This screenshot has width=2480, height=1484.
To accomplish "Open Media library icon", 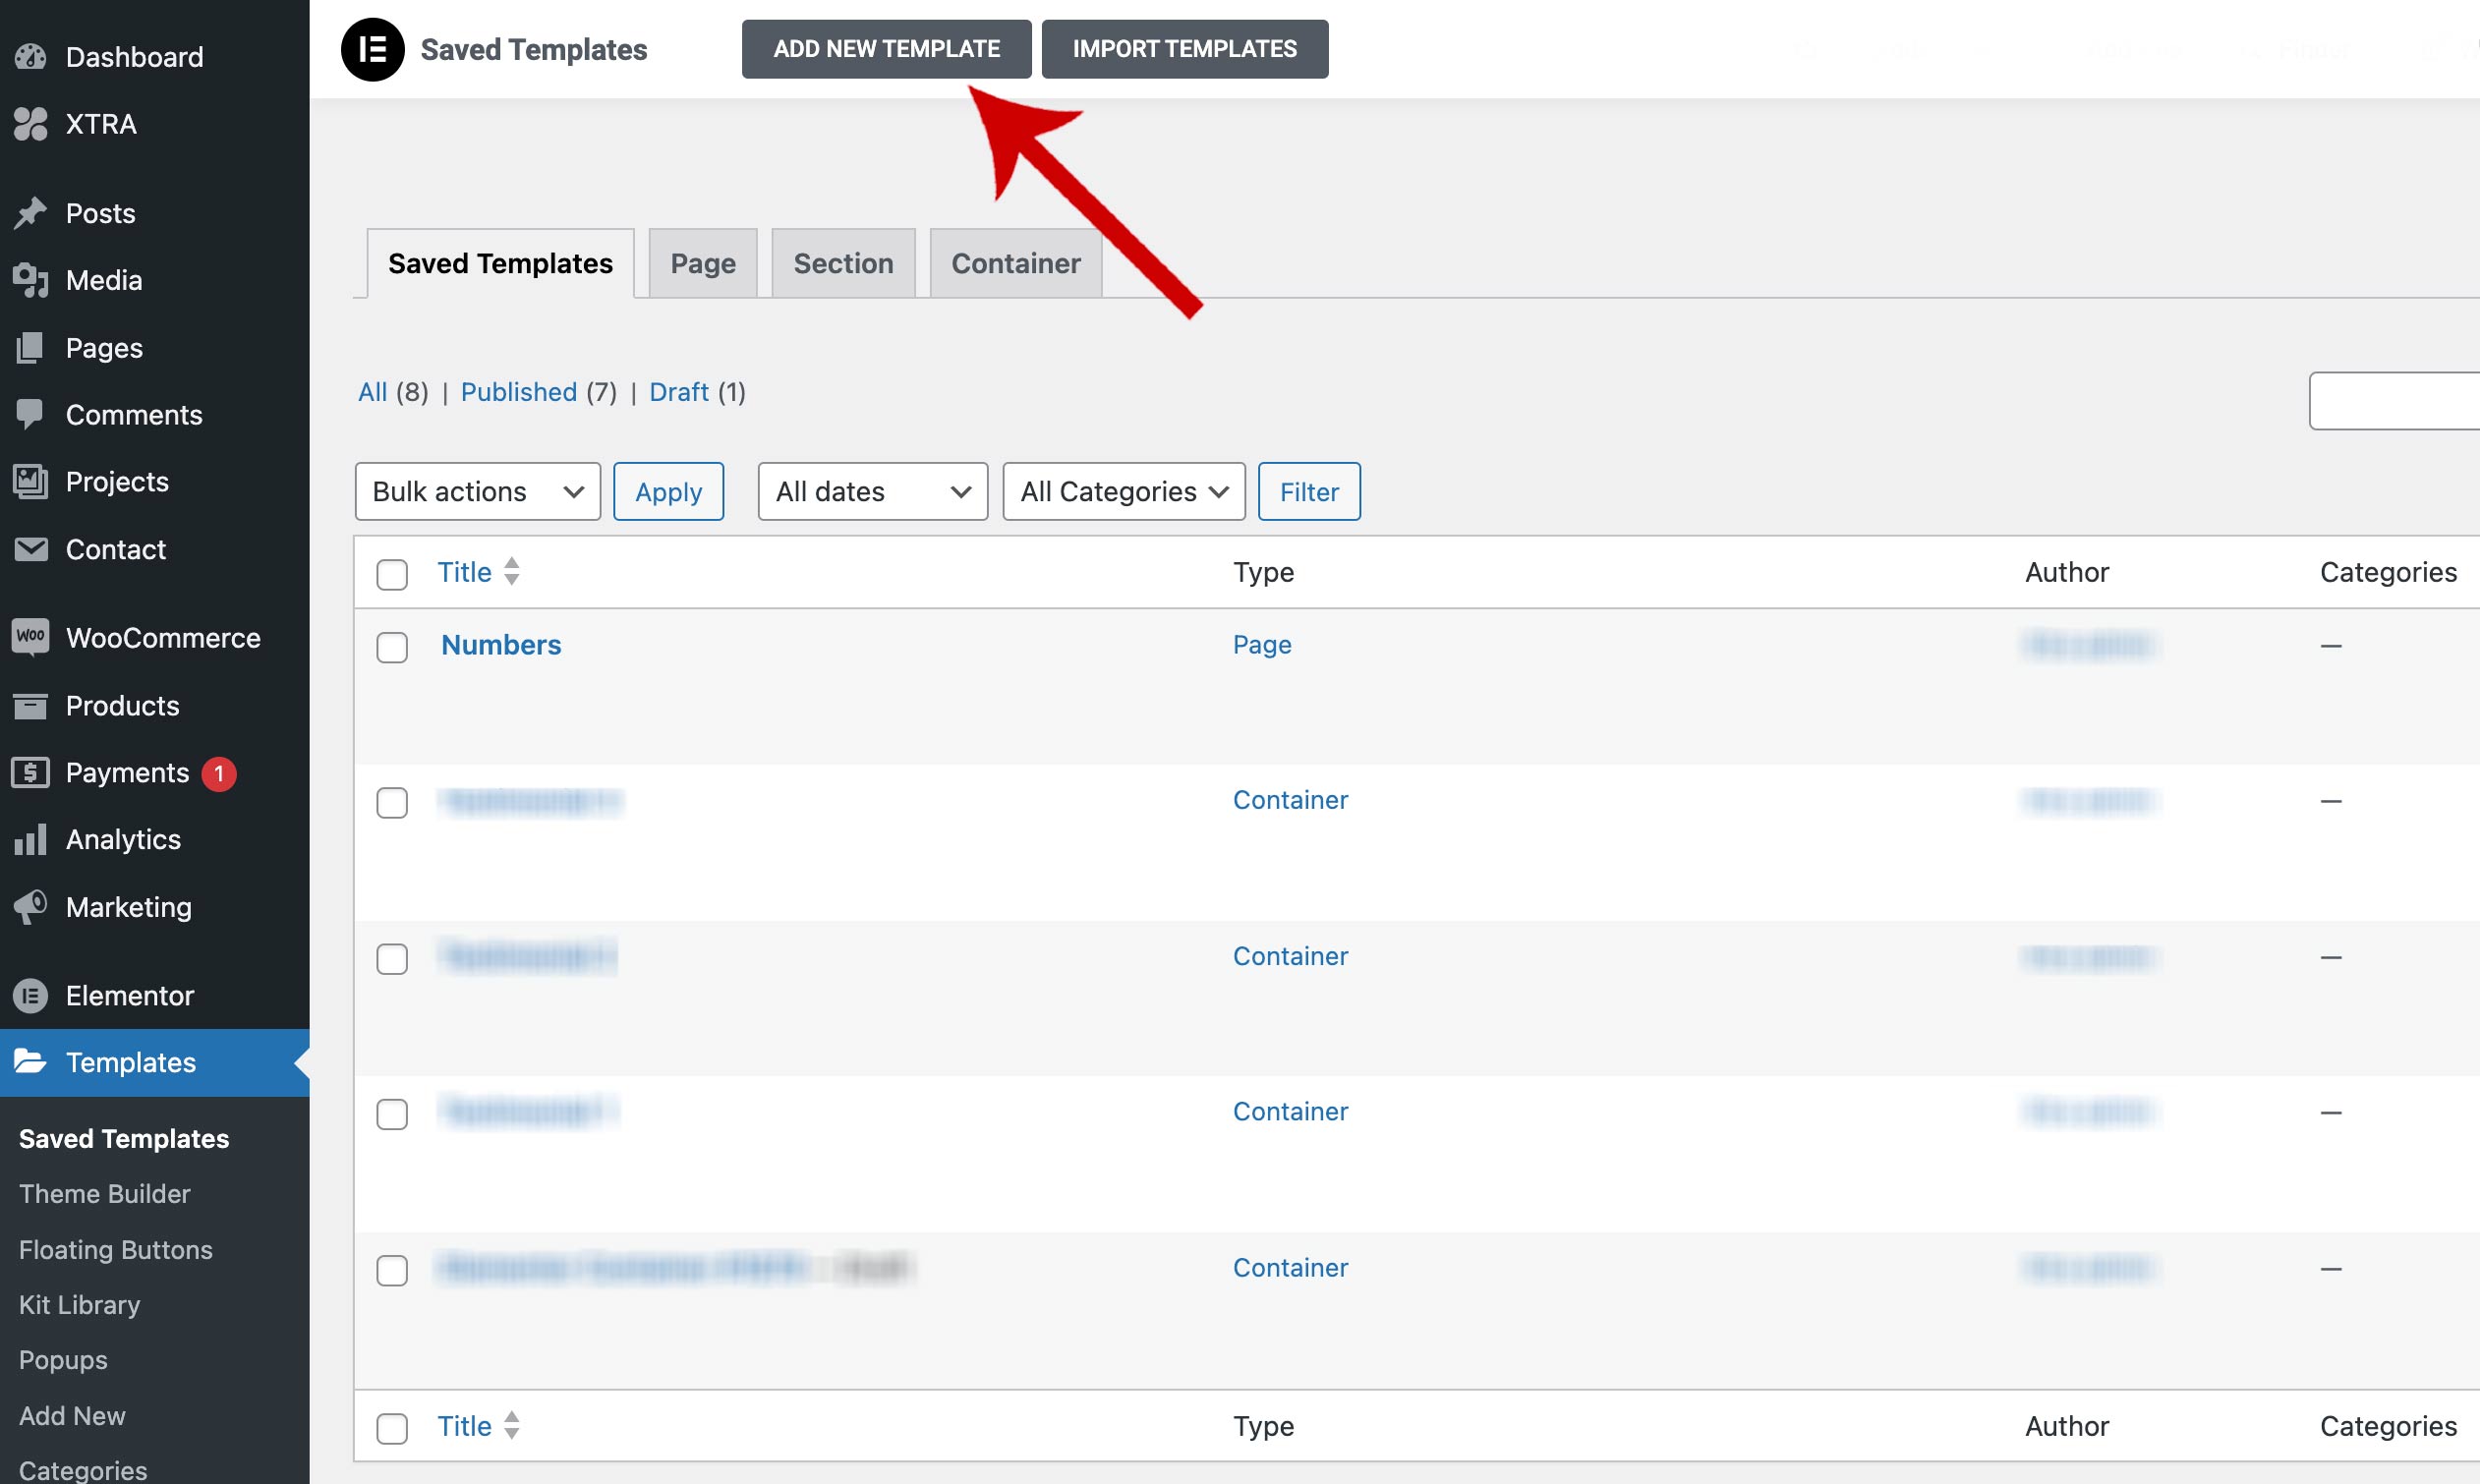I will pyautogui.click(x=30, y=281).
